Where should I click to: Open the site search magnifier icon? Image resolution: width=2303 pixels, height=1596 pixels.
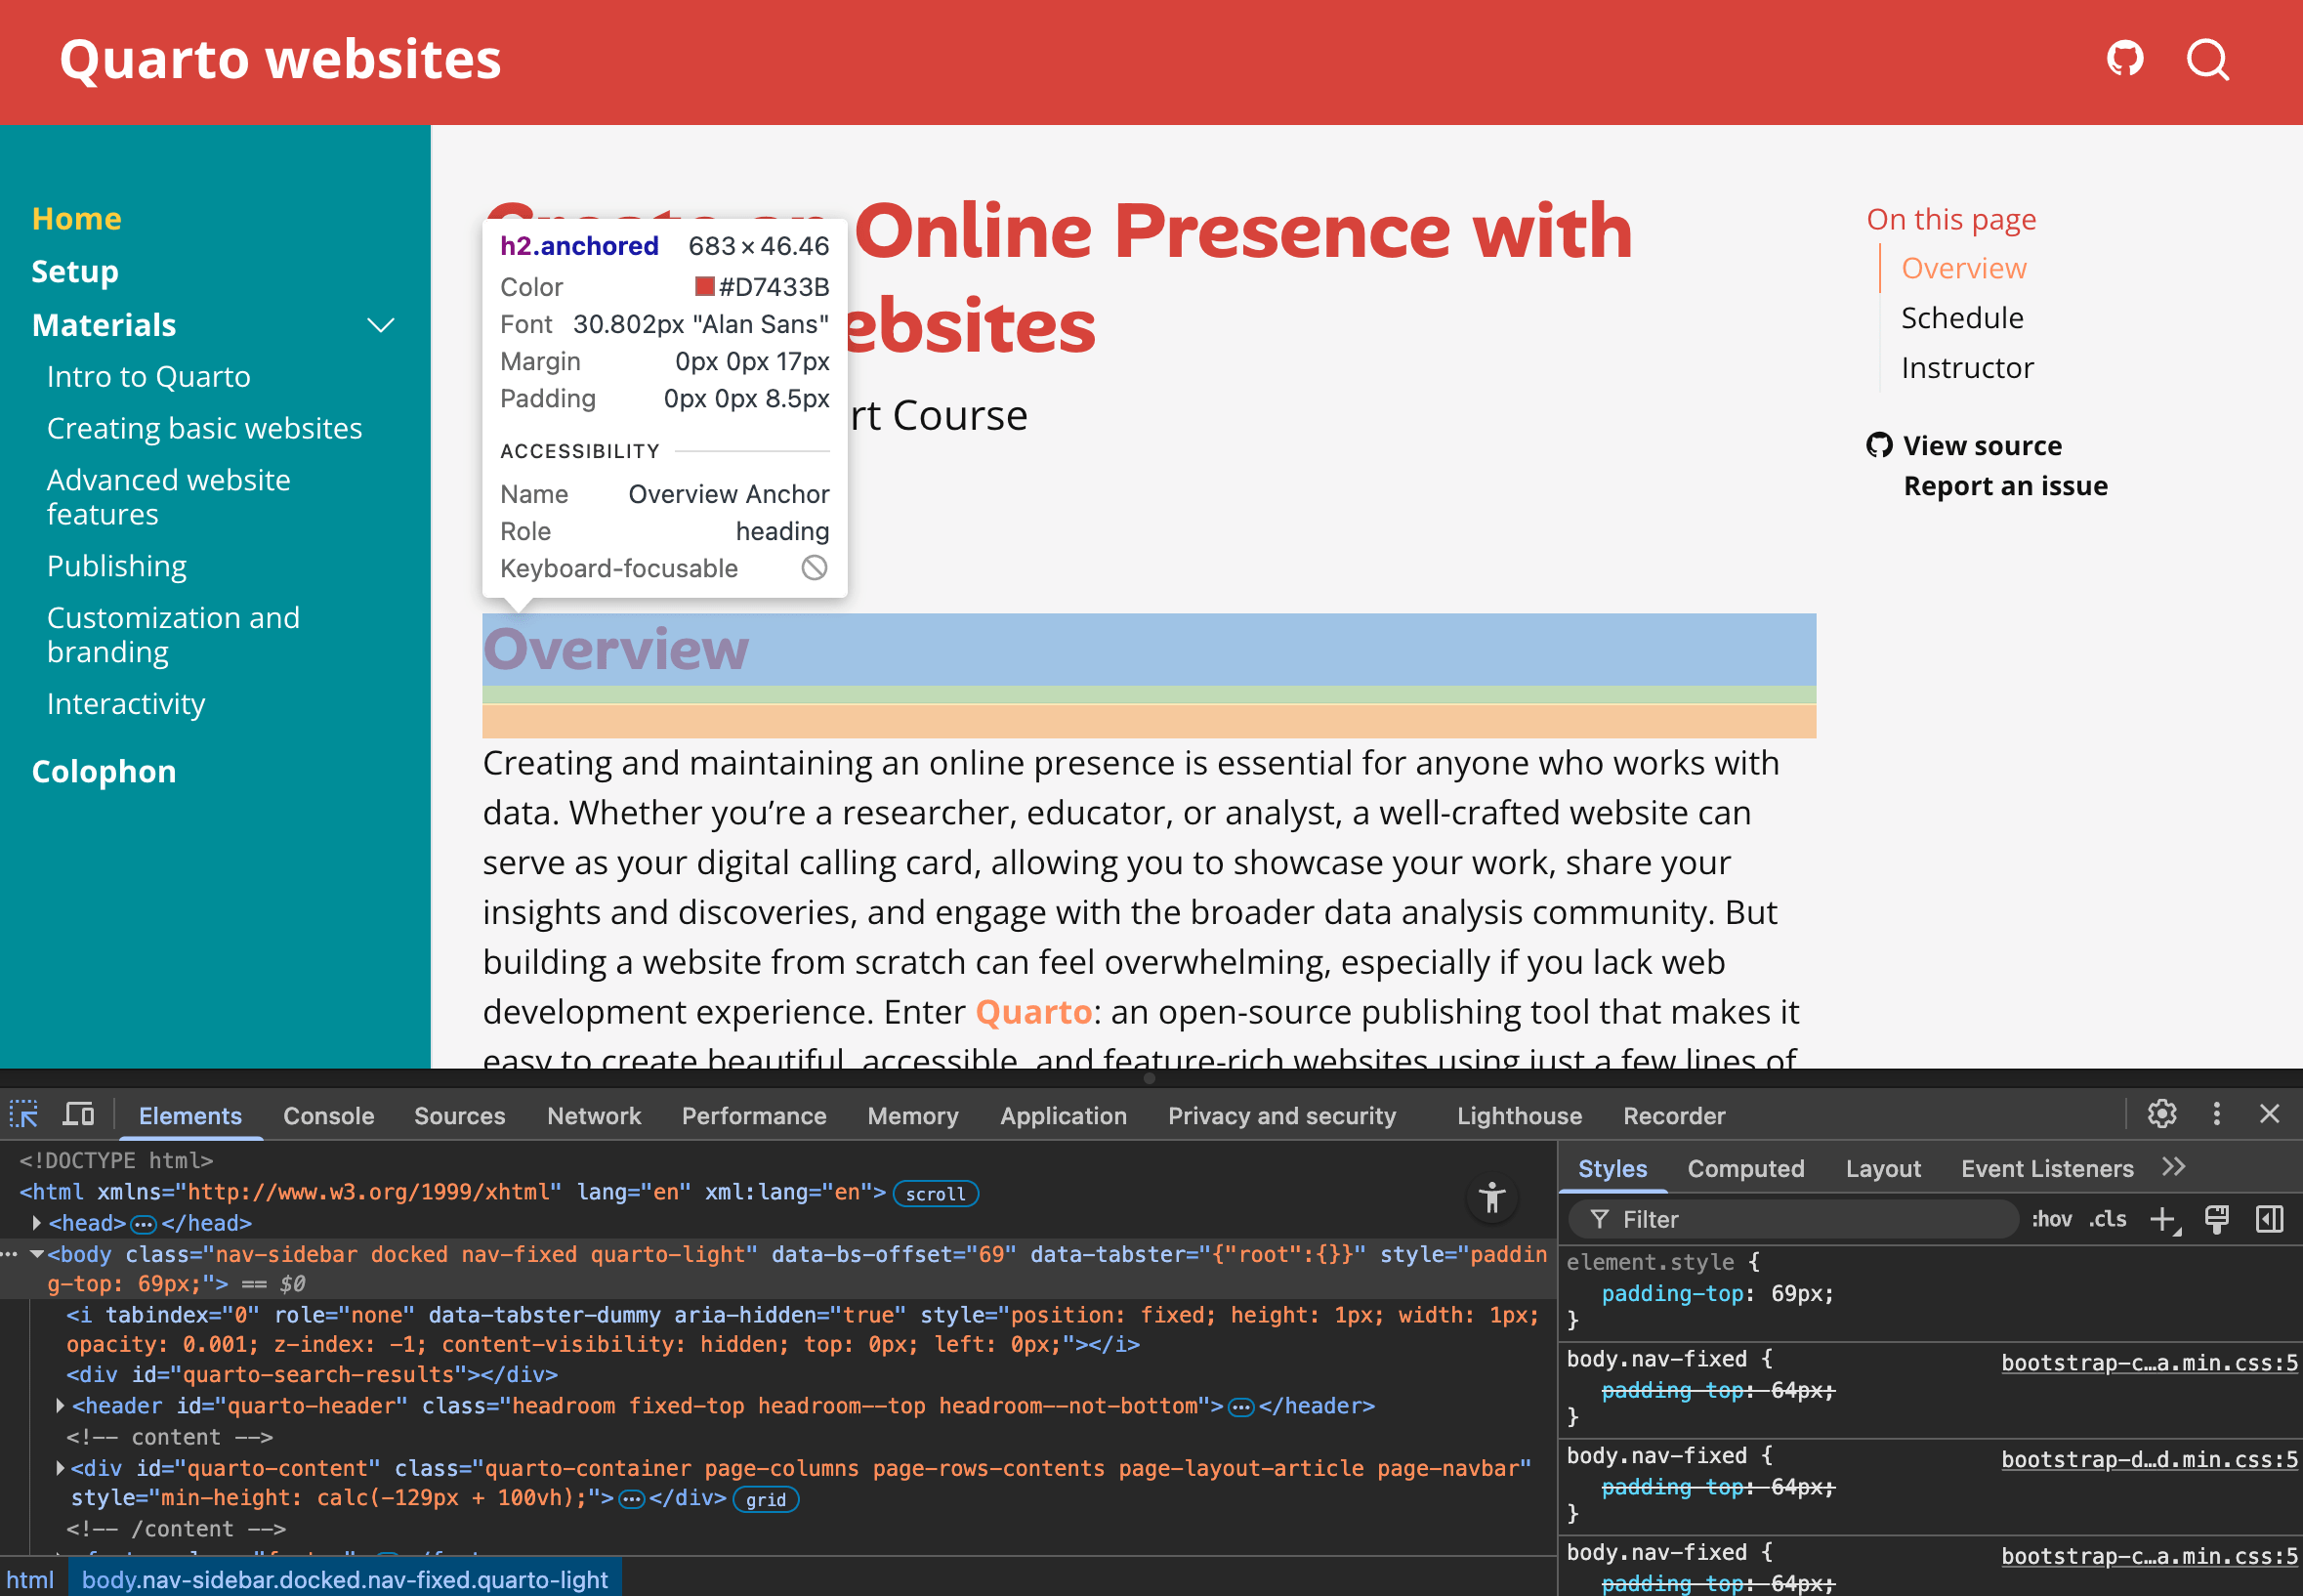click(x=2207, y=59)
